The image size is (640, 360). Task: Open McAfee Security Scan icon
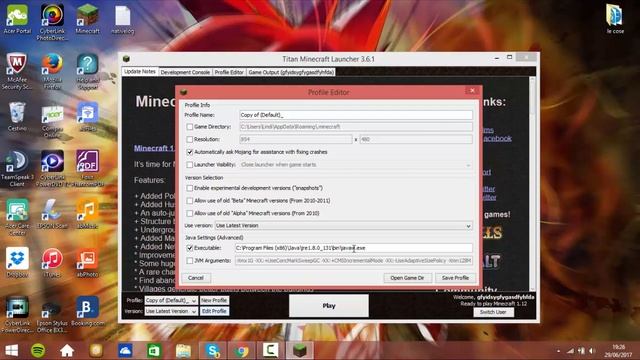click(x=17, y=71)
